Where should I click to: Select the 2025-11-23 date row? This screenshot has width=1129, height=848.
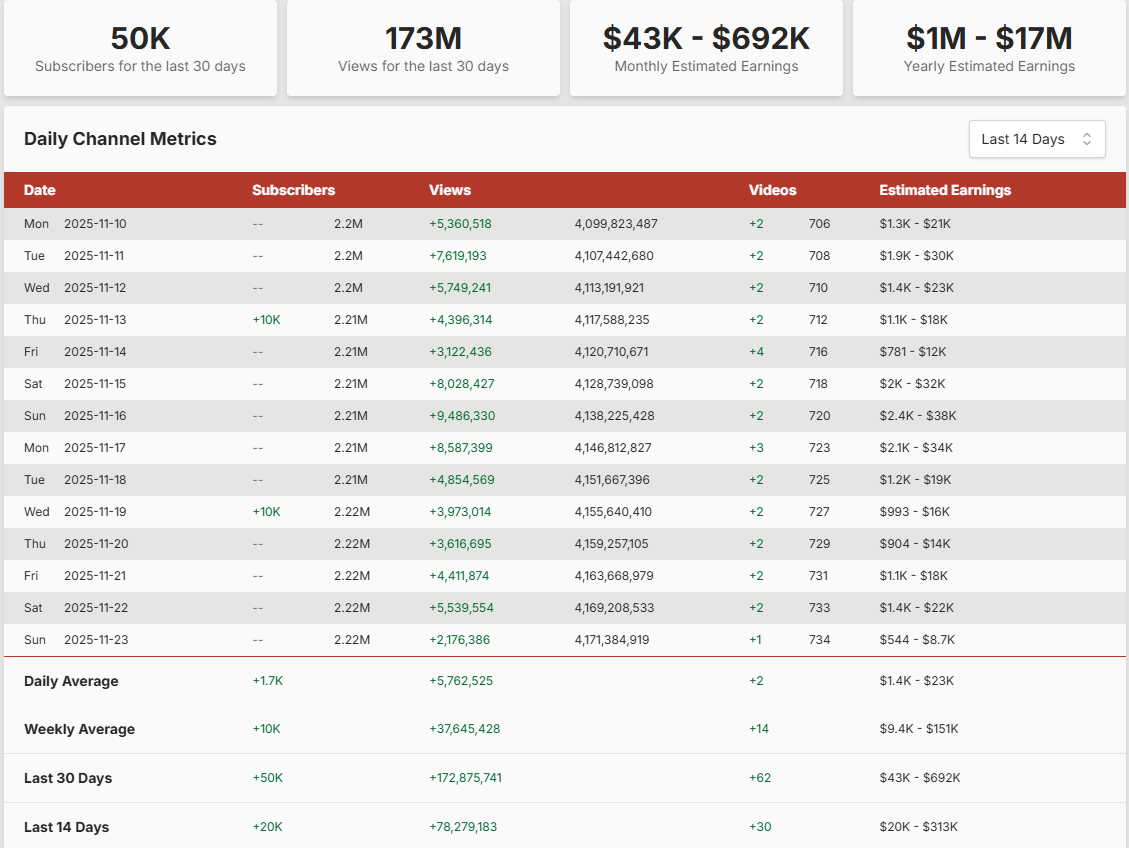pos(95,640)
